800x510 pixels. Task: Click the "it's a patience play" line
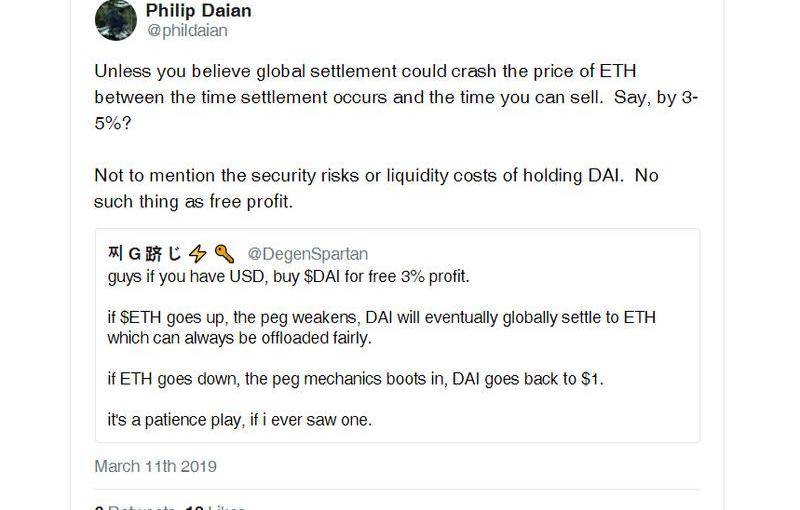(239, 420)
